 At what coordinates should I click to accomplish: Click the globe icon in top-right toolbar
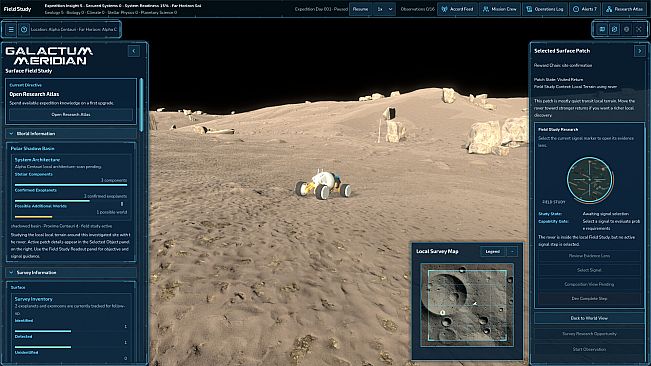click(x=627, y=29)
